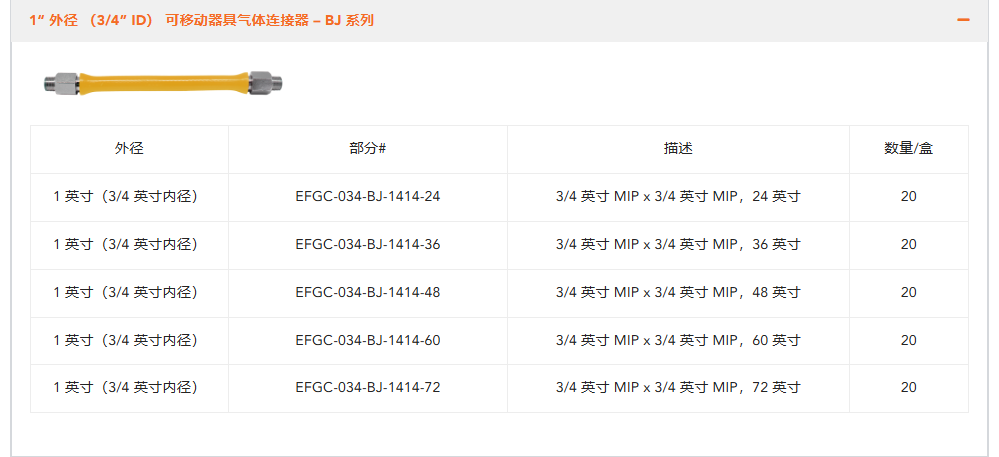999x457 pixels.
Task: Collapse section with the minus icon
Action: click(963, 20)
